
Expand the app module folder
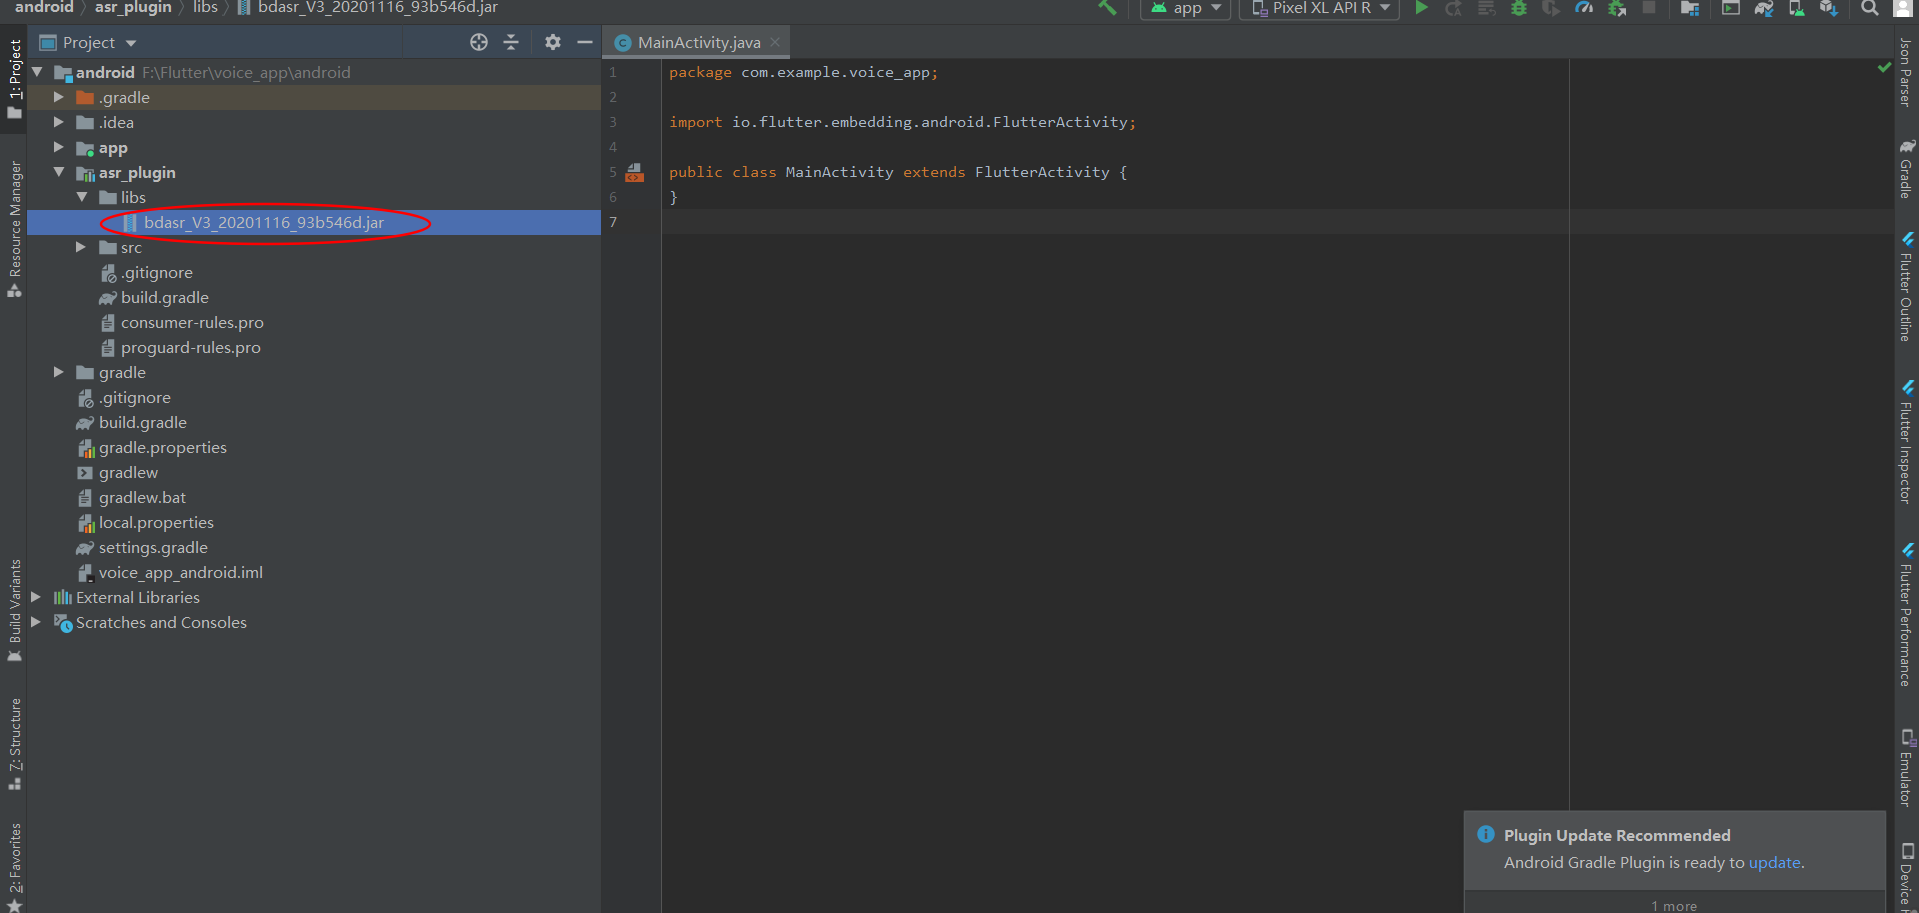tap(59, 147)
